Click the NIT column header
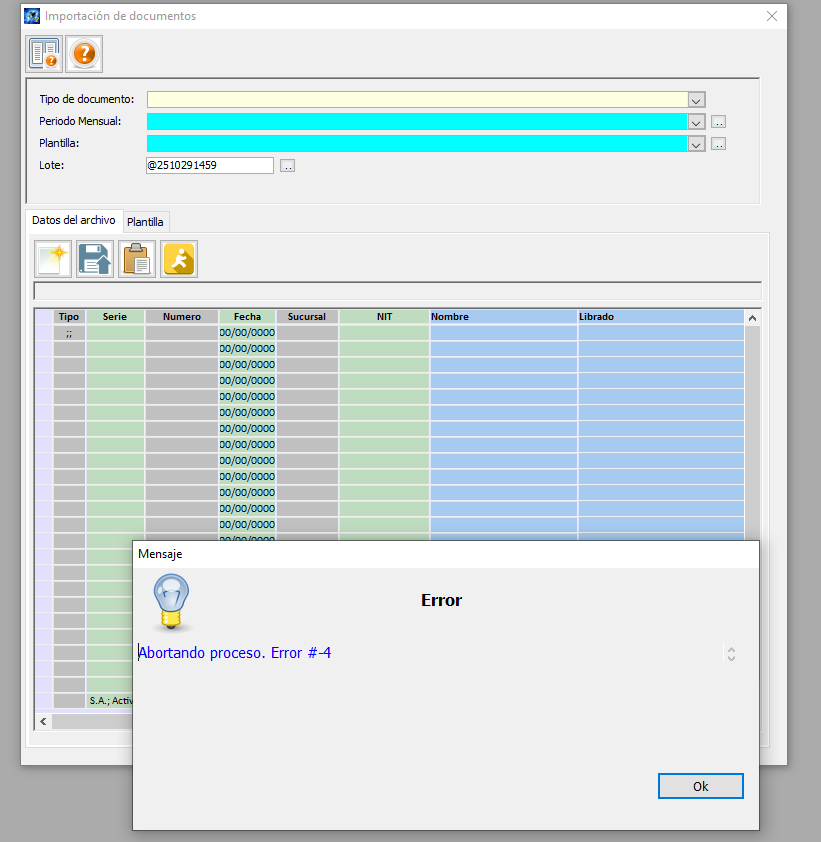The width and height of the screenshot is (821, 842). pyautogui.click(x=384, y=317)
